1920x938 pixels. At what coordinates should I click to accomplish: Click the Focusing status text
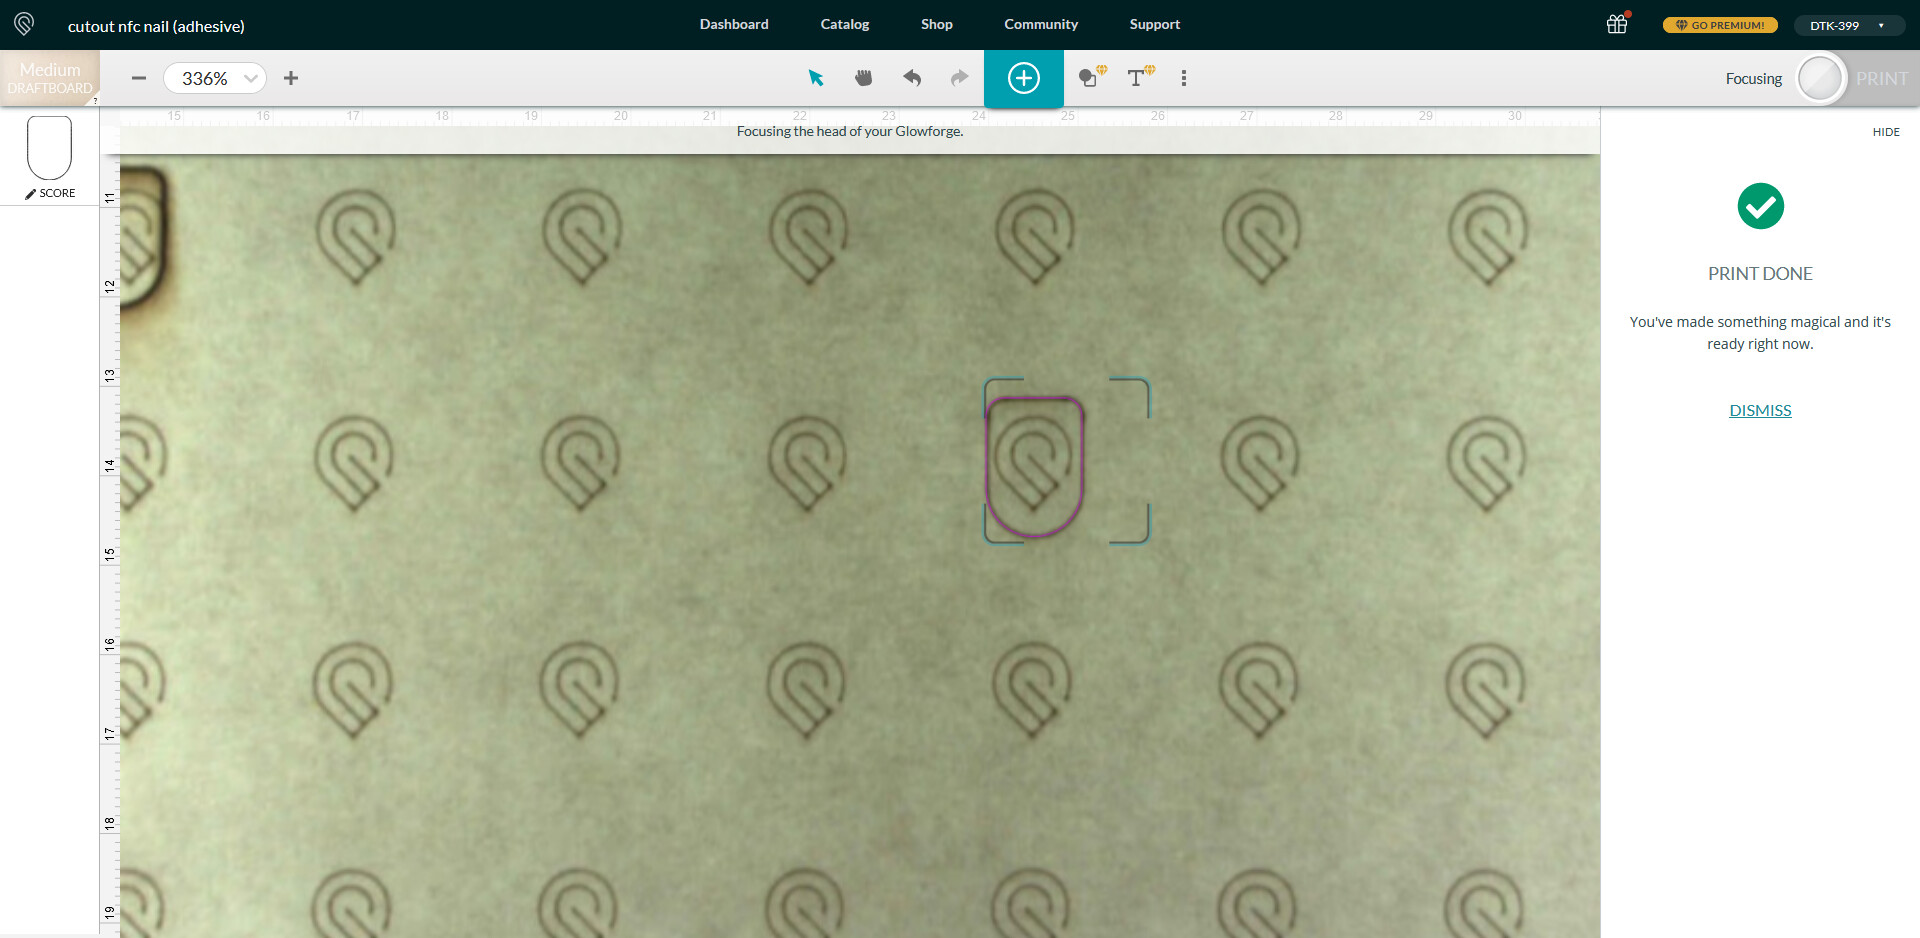[1754, 78]
